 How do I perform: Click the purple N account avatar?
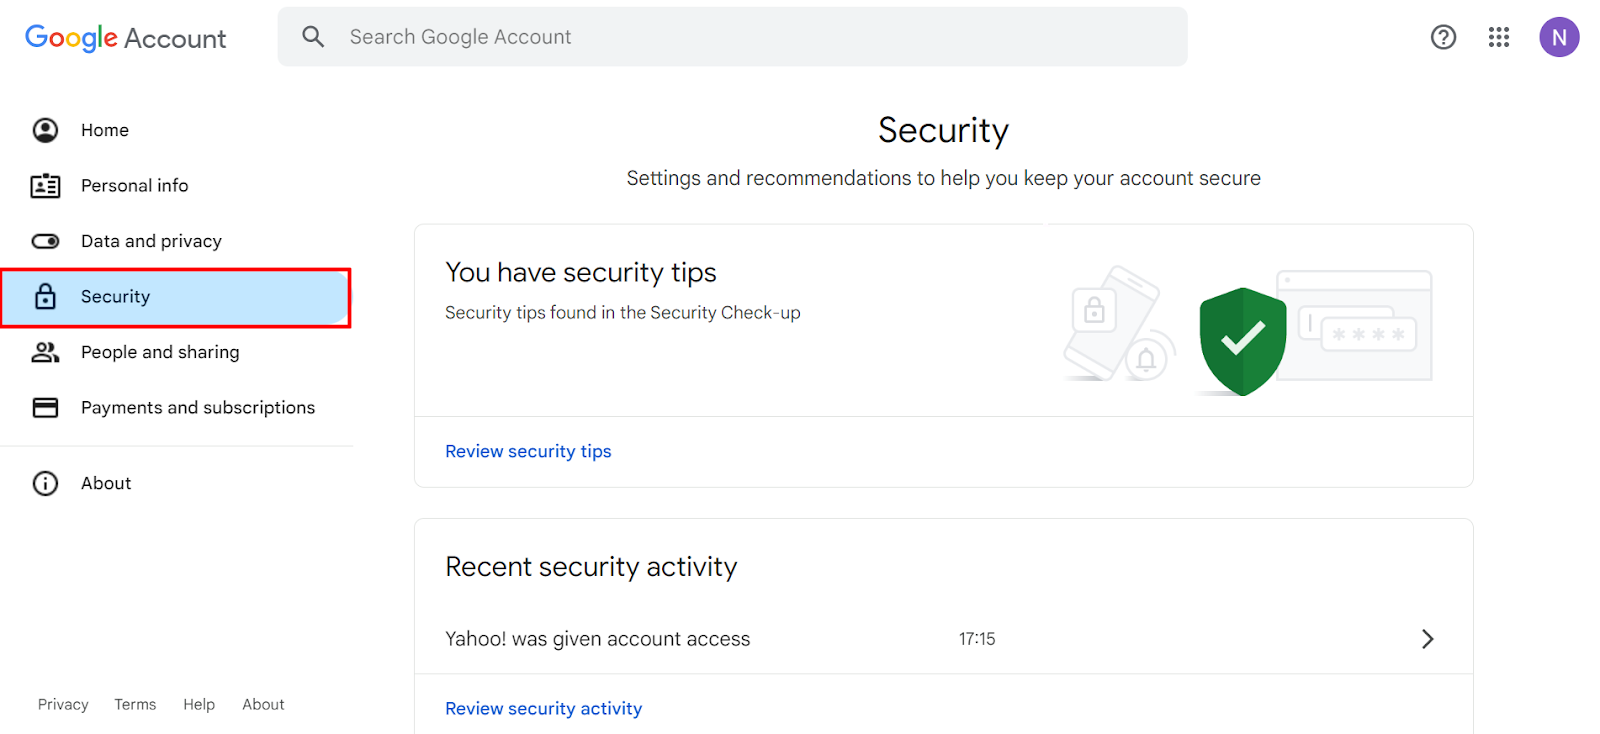coord(1559,37)
